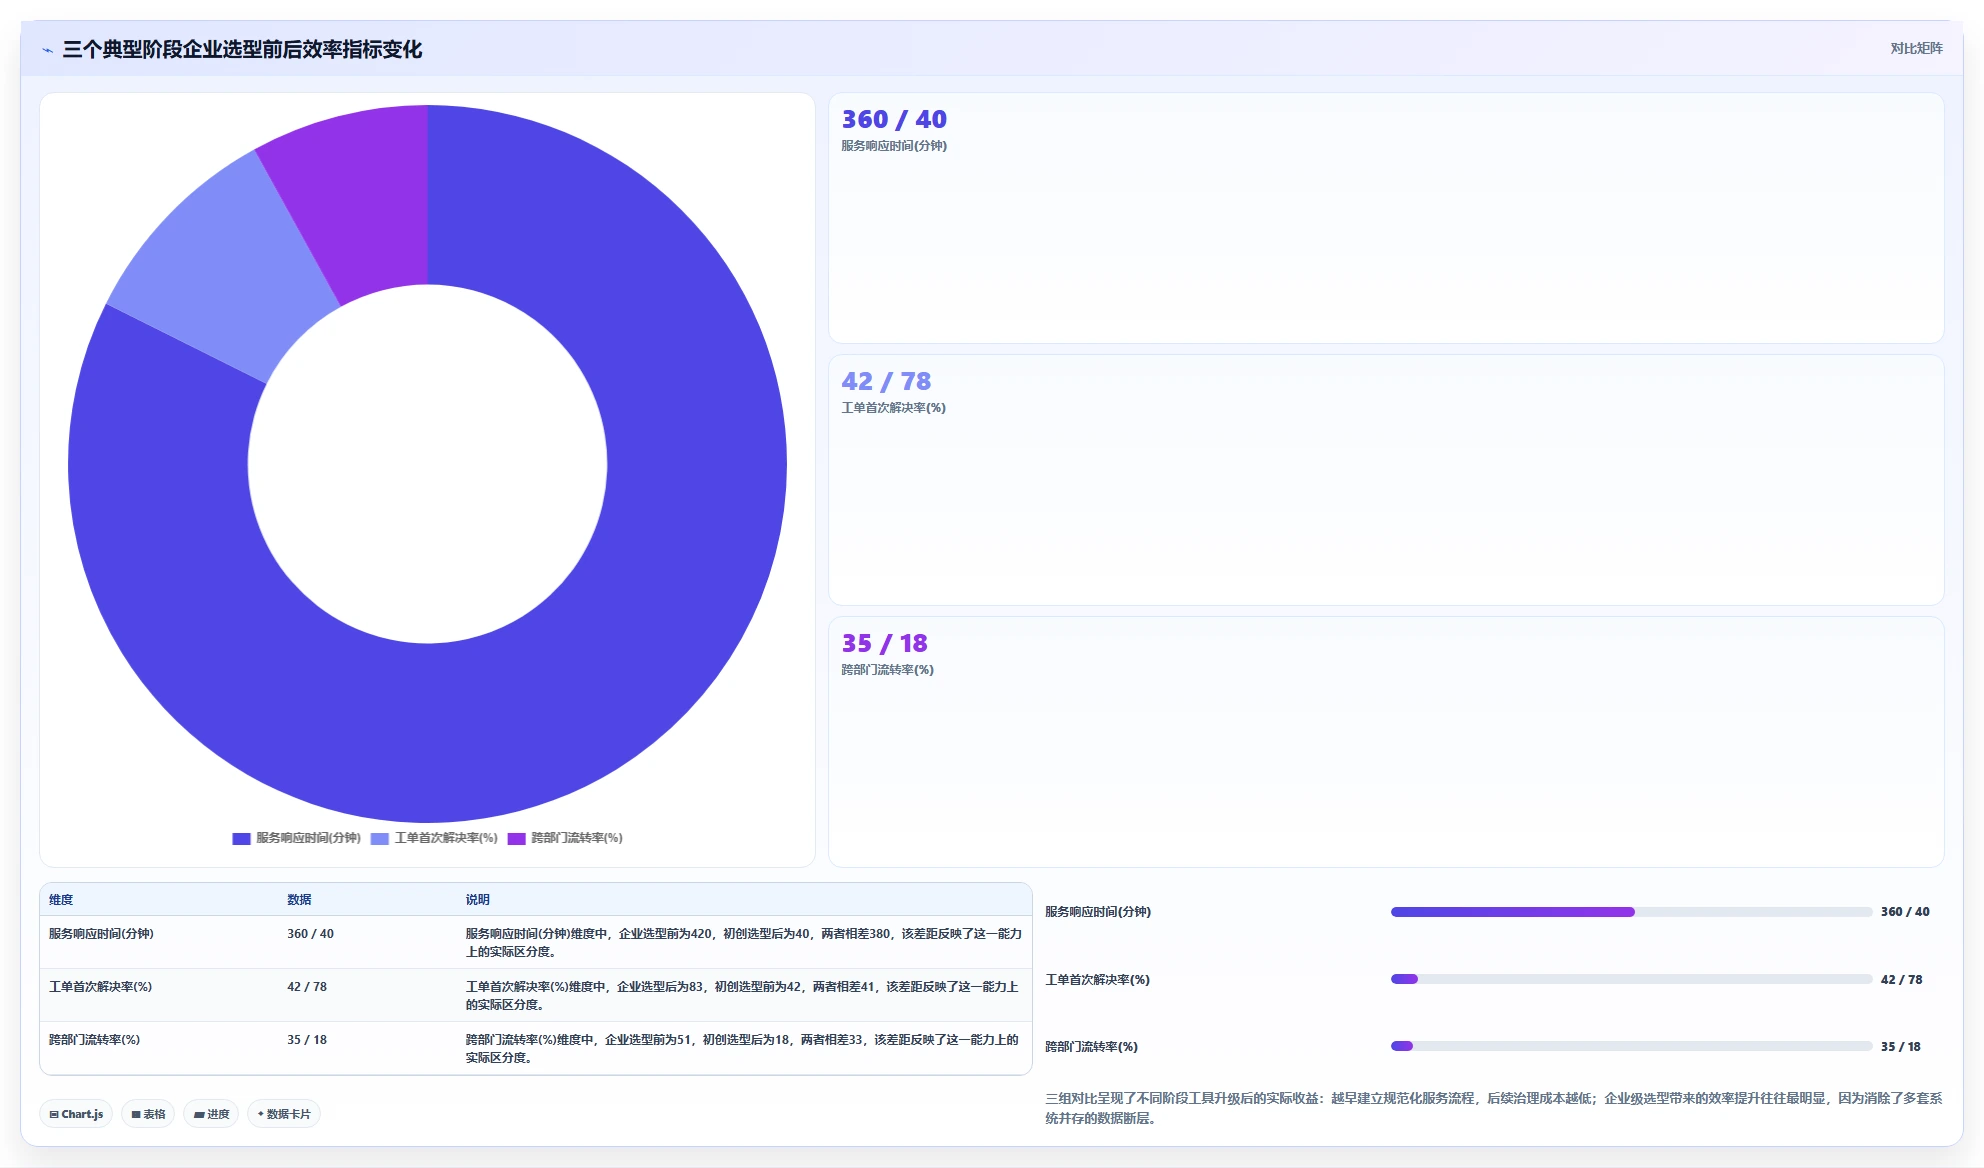Toggle the 工单首次解决率(%) legend label
Viewport: 1984px width, 1168px height.
pyautogui.click(x=446, y=838)
